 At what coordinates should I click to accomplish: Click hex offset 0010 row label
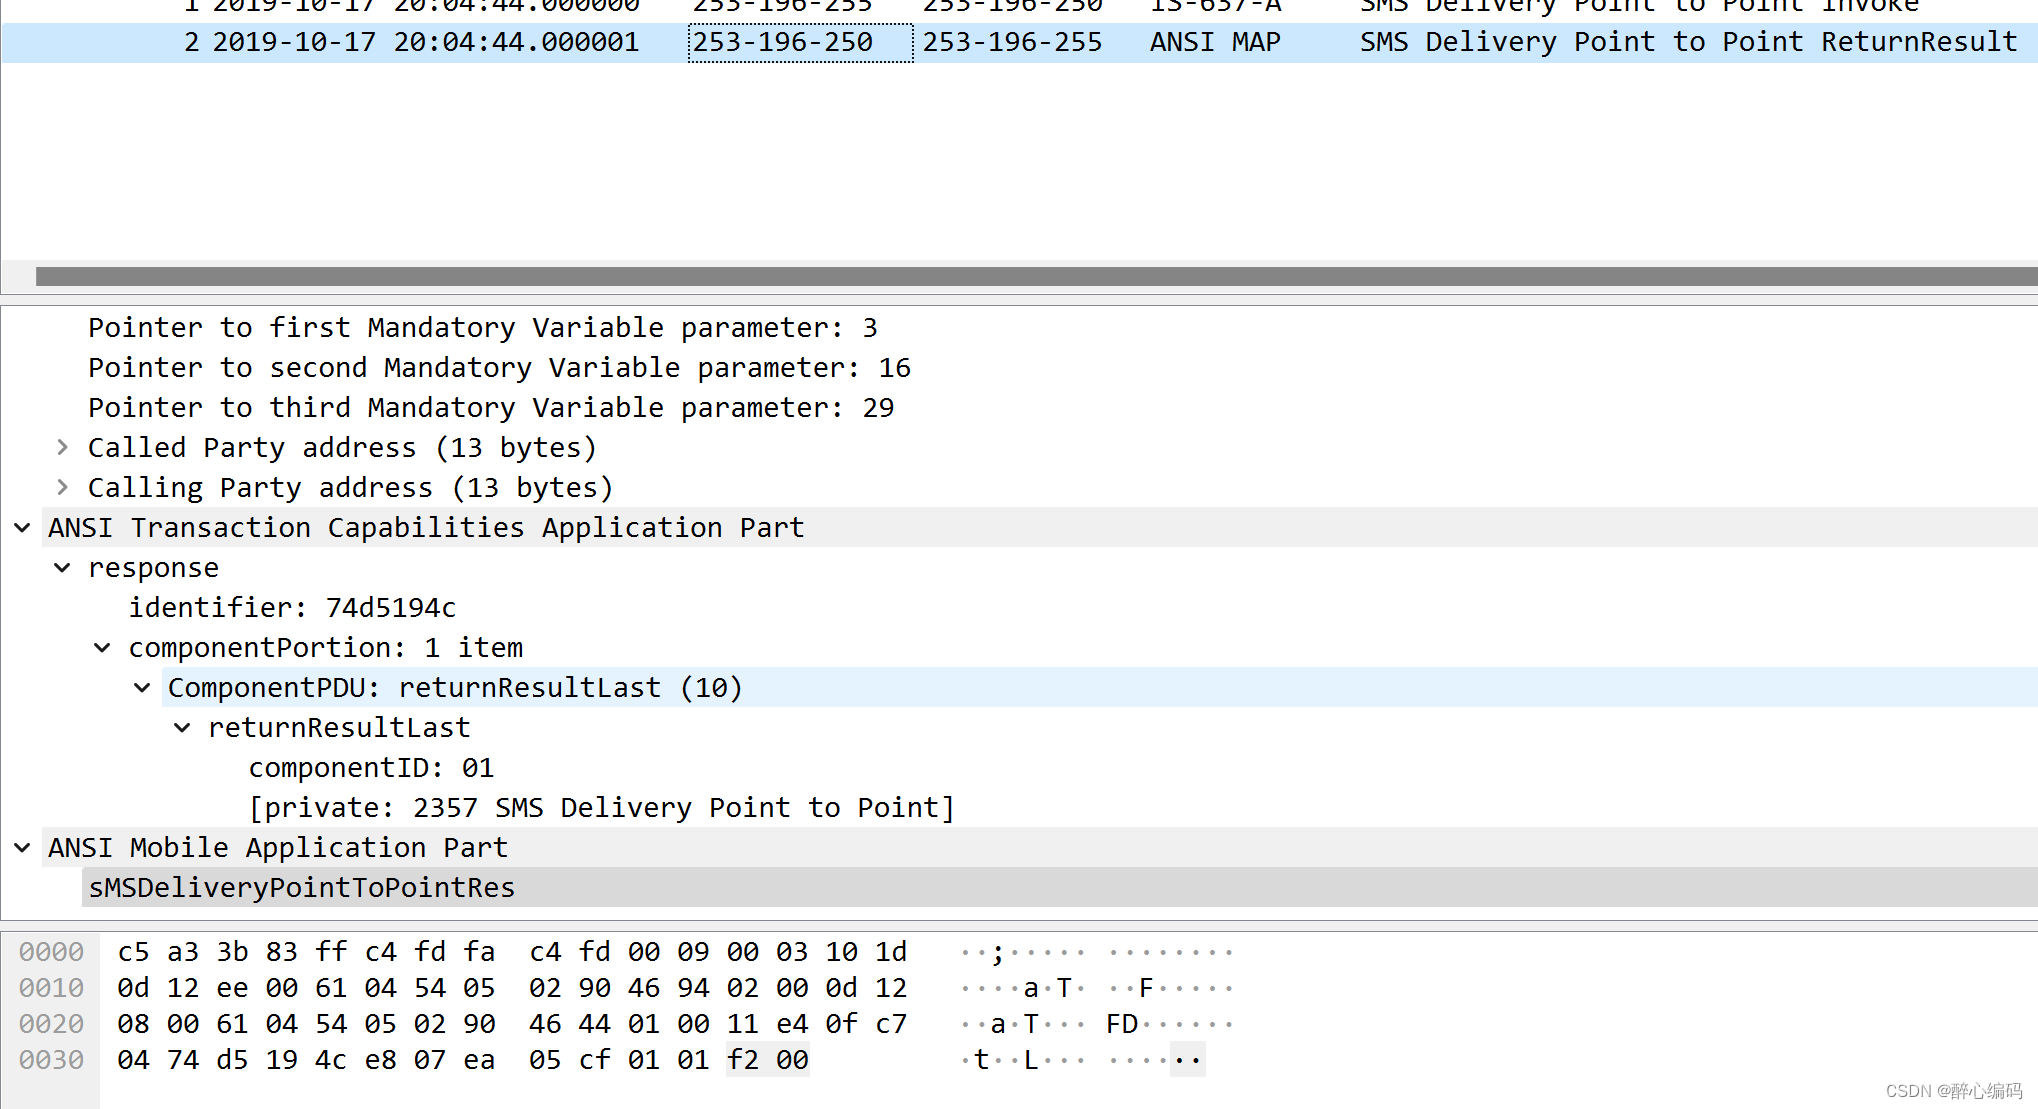pyautogui.click(x=51, y=987)
